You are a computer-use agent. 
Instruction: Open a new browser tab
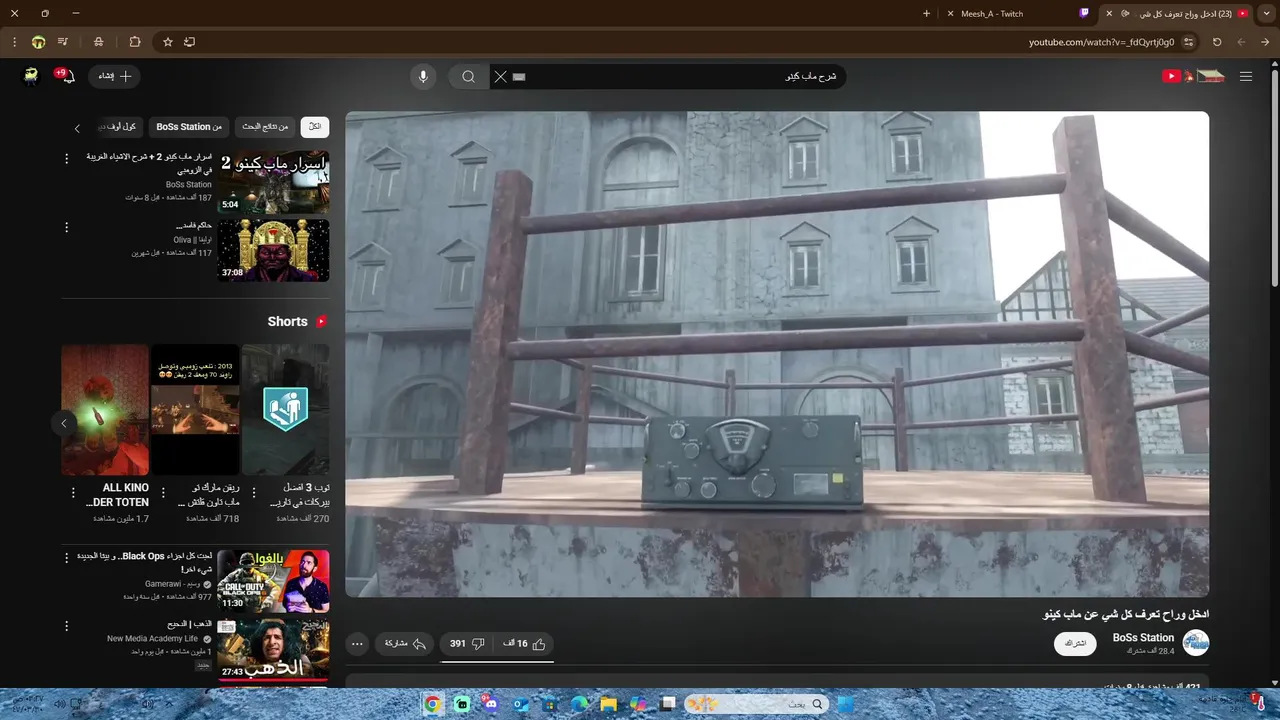pyautogui.click(x=926, y=14)
